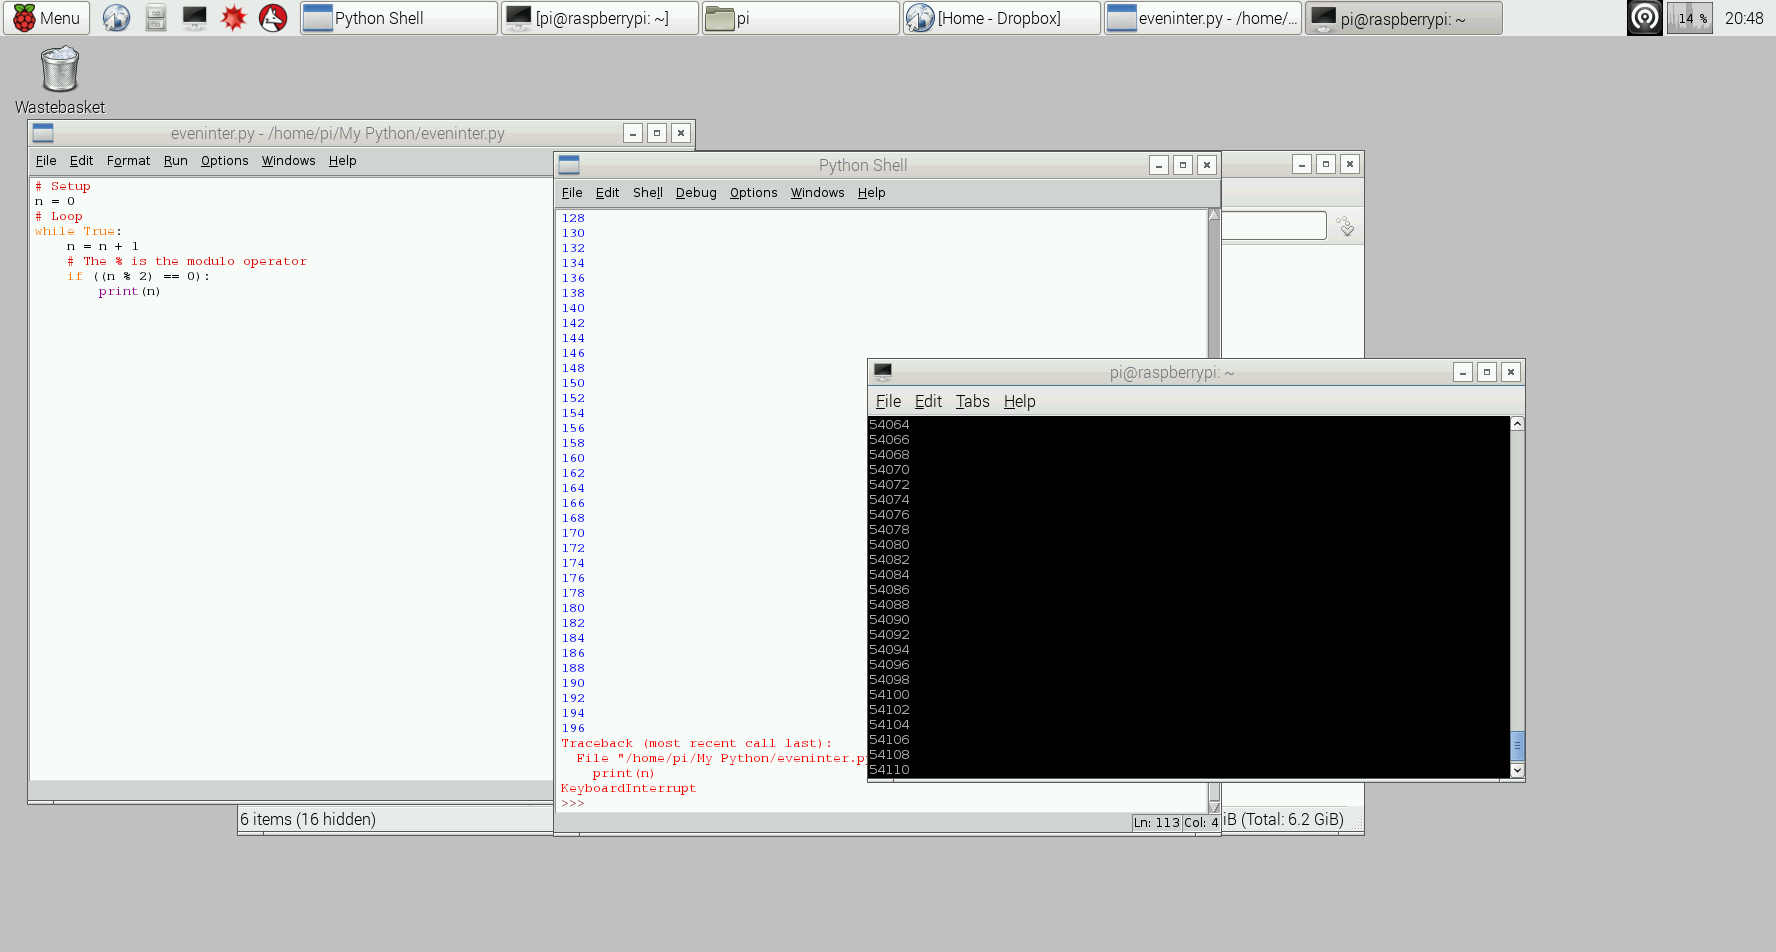Minimize the Python Shell window

coord(1159,165)
